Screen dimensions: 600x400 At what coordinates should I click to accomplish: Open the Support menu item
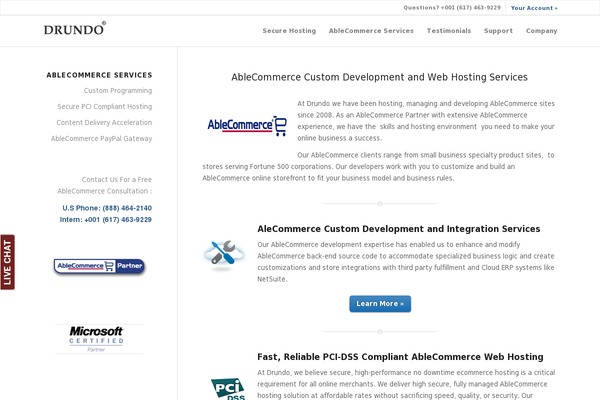click(x=498, y=31)
